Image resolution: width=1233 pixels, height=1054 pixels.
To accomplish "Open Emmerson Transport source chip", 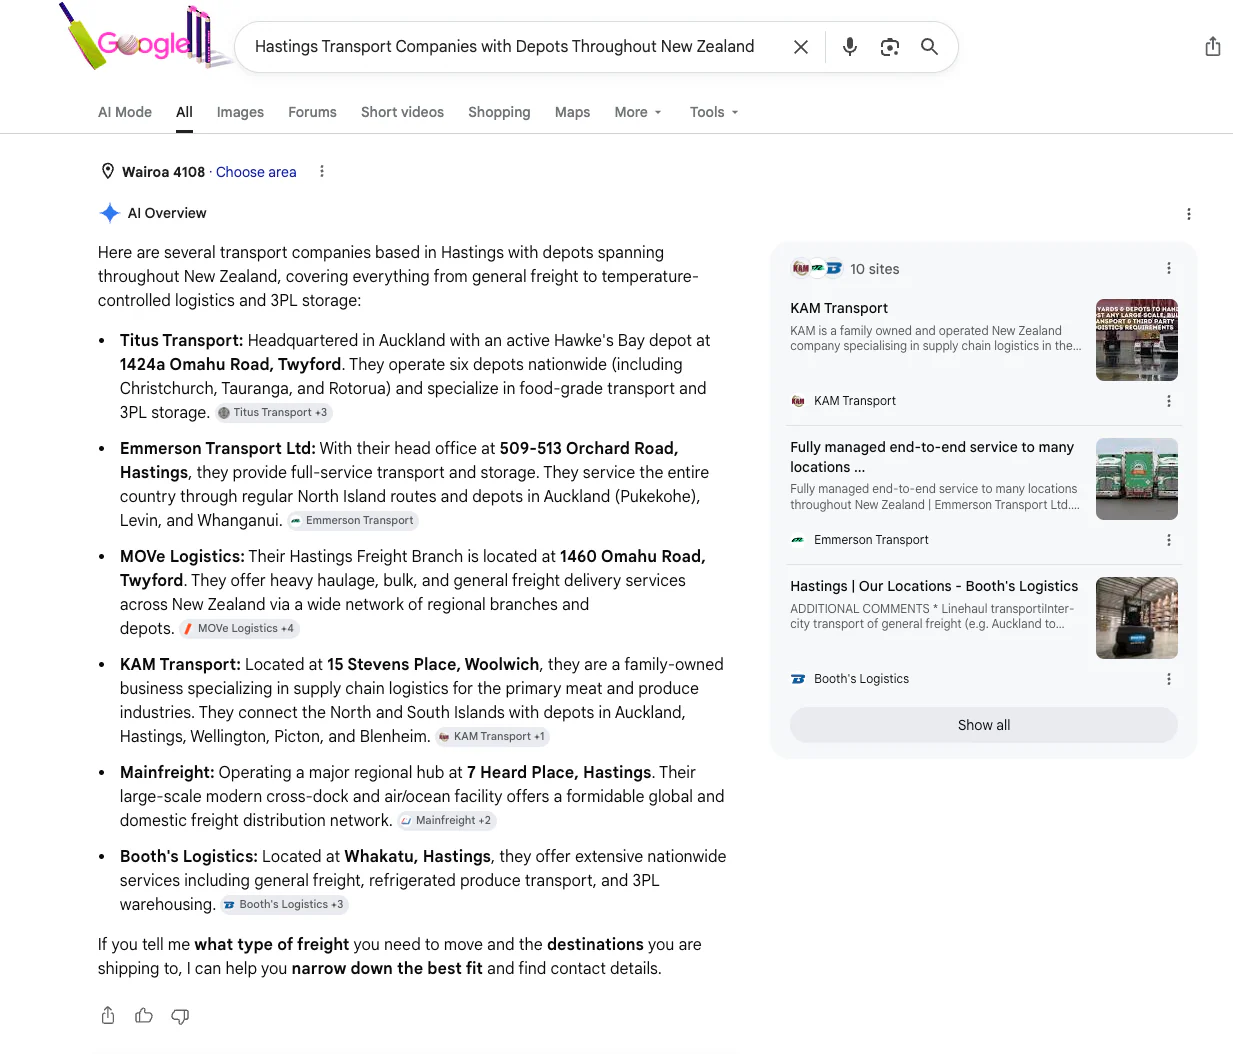I will [352, 520].
